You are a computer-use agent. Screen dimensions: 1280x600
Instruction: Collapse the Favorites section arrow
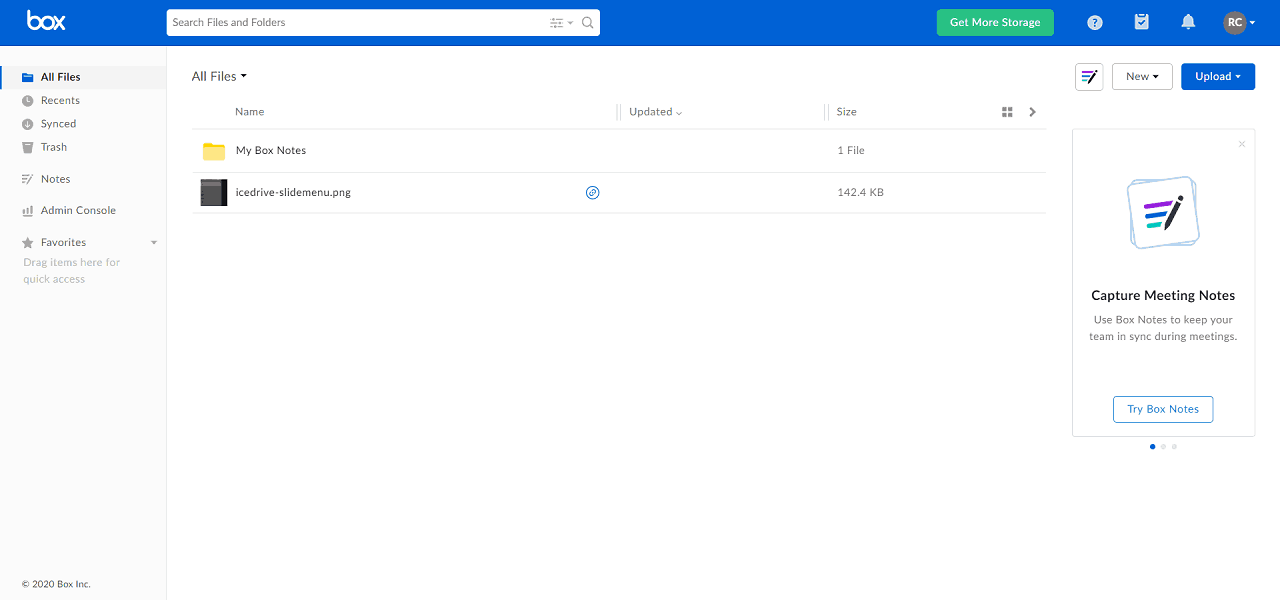coord(154,243)
